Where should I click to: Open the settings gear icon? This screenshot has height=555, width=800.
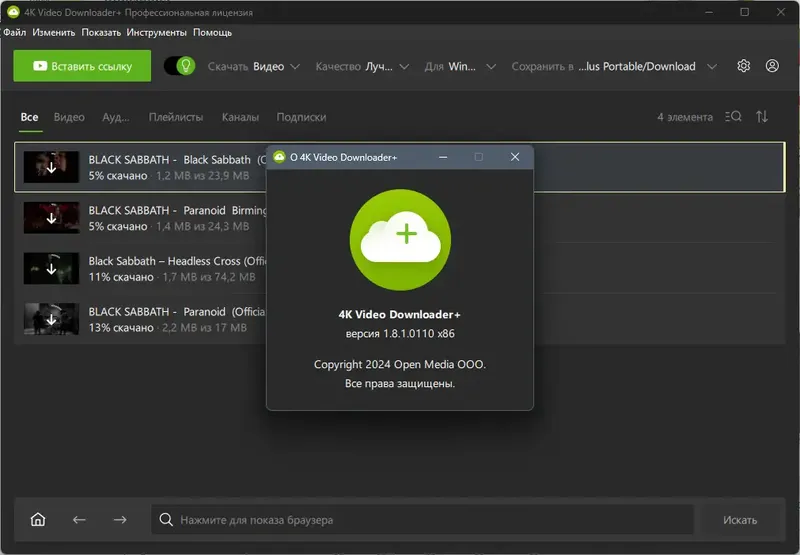click(743, 66)
